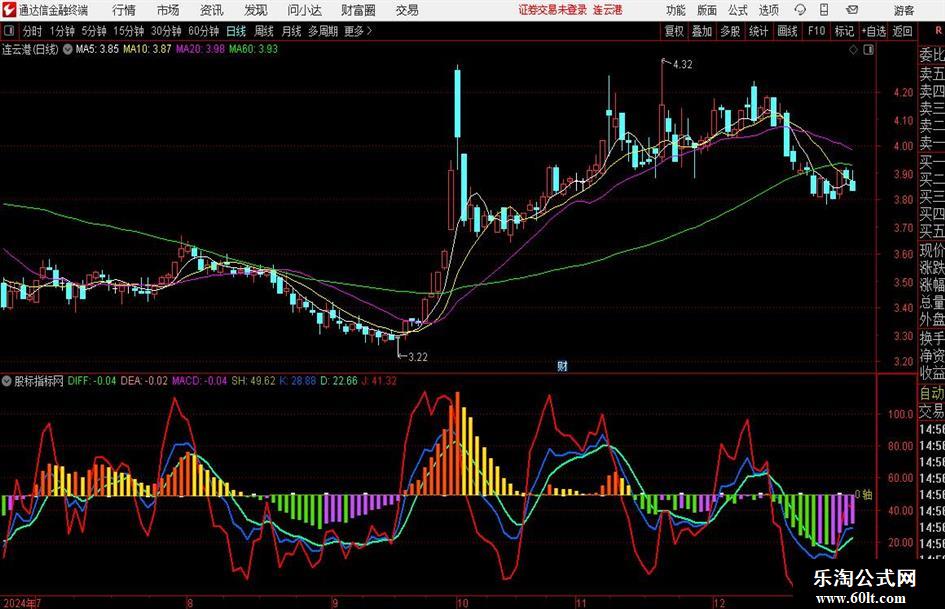The image size is (945, 609).
Task: Open the 选项 menu
Action: [768, 10]
